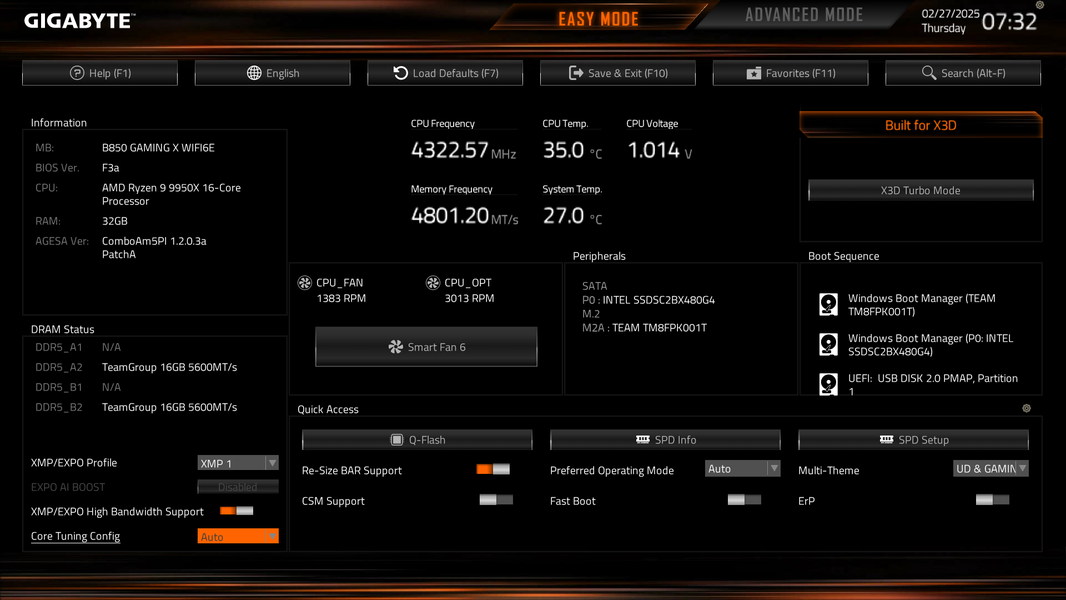
Task: Click the Search magnifier icon
Action: click(x=929, y=72)
